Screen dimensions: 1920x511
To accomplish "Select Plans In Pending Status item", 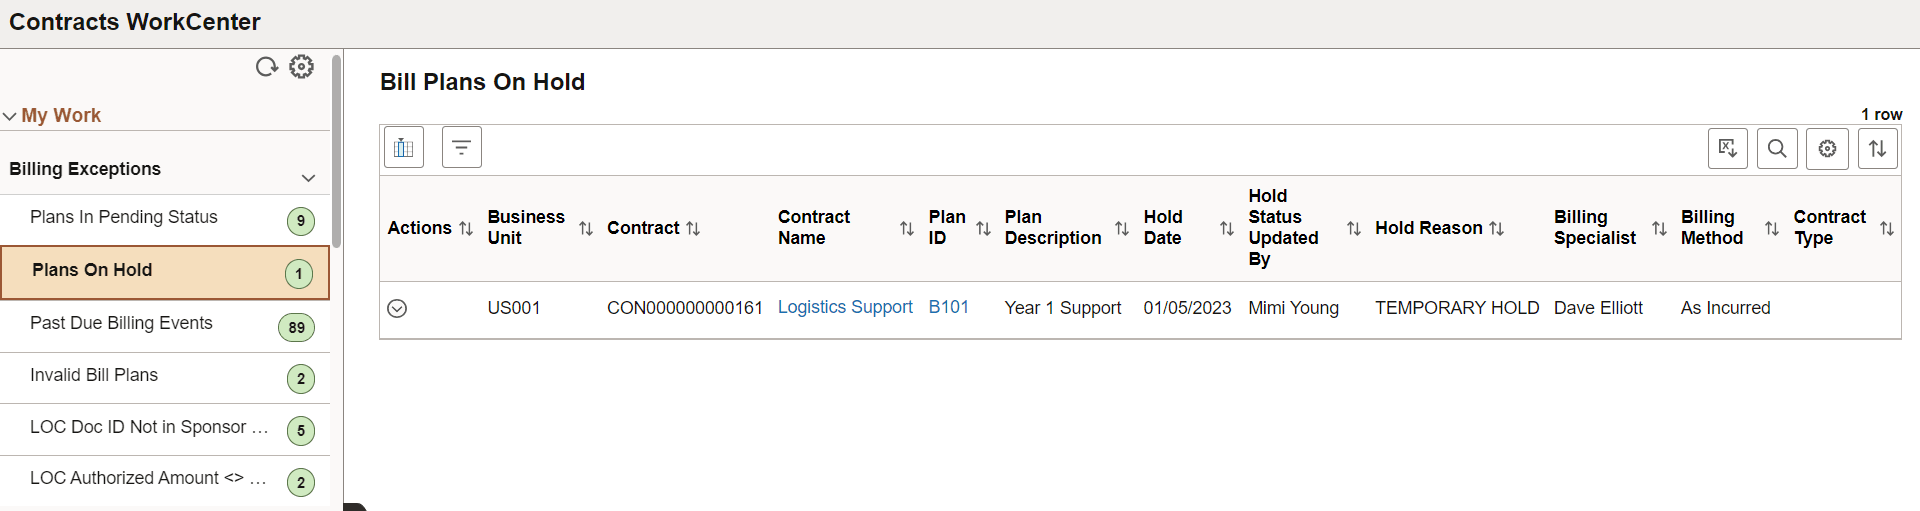I will point(124,217).
